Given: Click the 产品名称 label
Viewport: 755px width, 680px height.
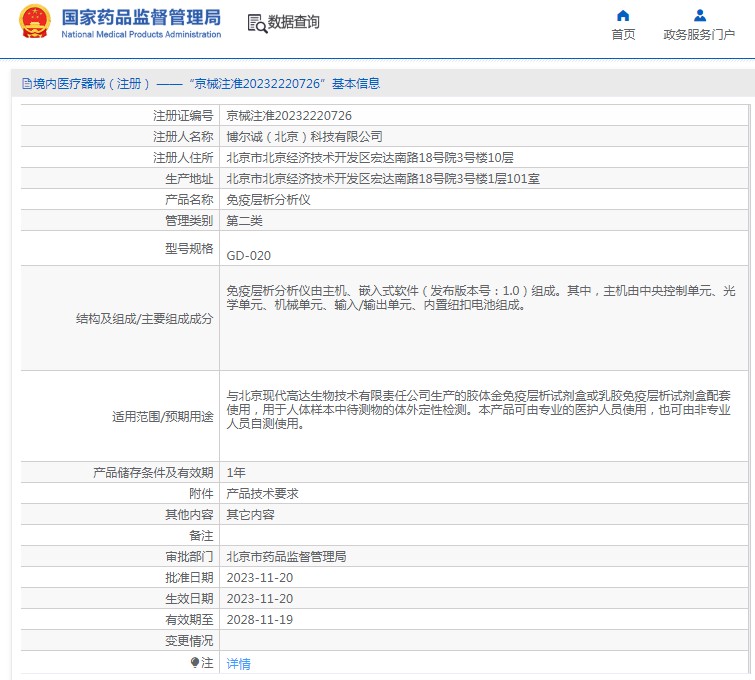Looking at the screenshot, I should point(189,200).
